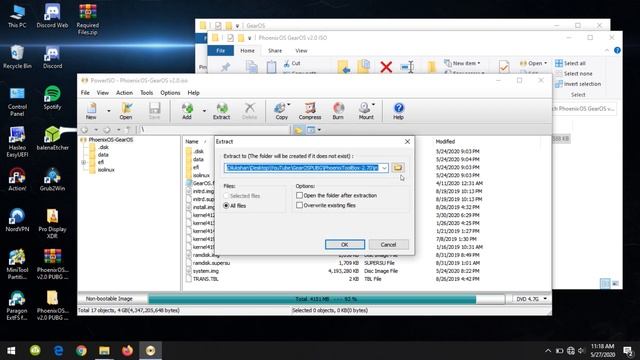This screenshot has width=640, height=360.
Task: Open the Action menu
Action: [x=124, y=93]
